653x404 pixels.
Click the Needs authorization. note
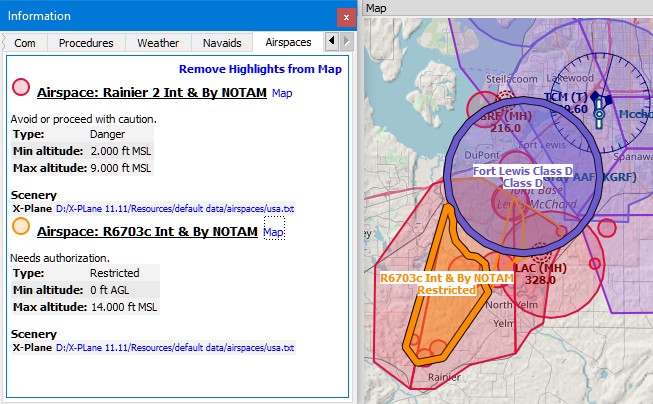coord(60,258)
